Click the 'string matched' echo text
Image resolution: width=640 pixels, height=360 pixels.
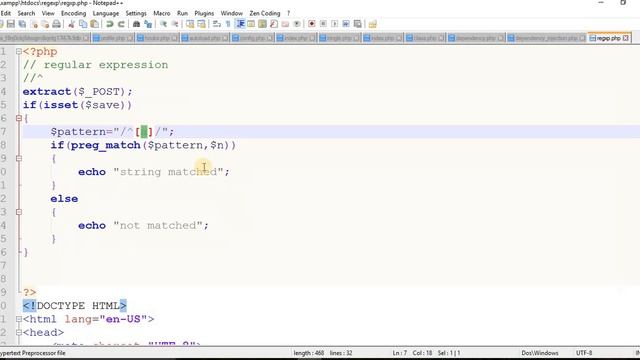[168, 172]
